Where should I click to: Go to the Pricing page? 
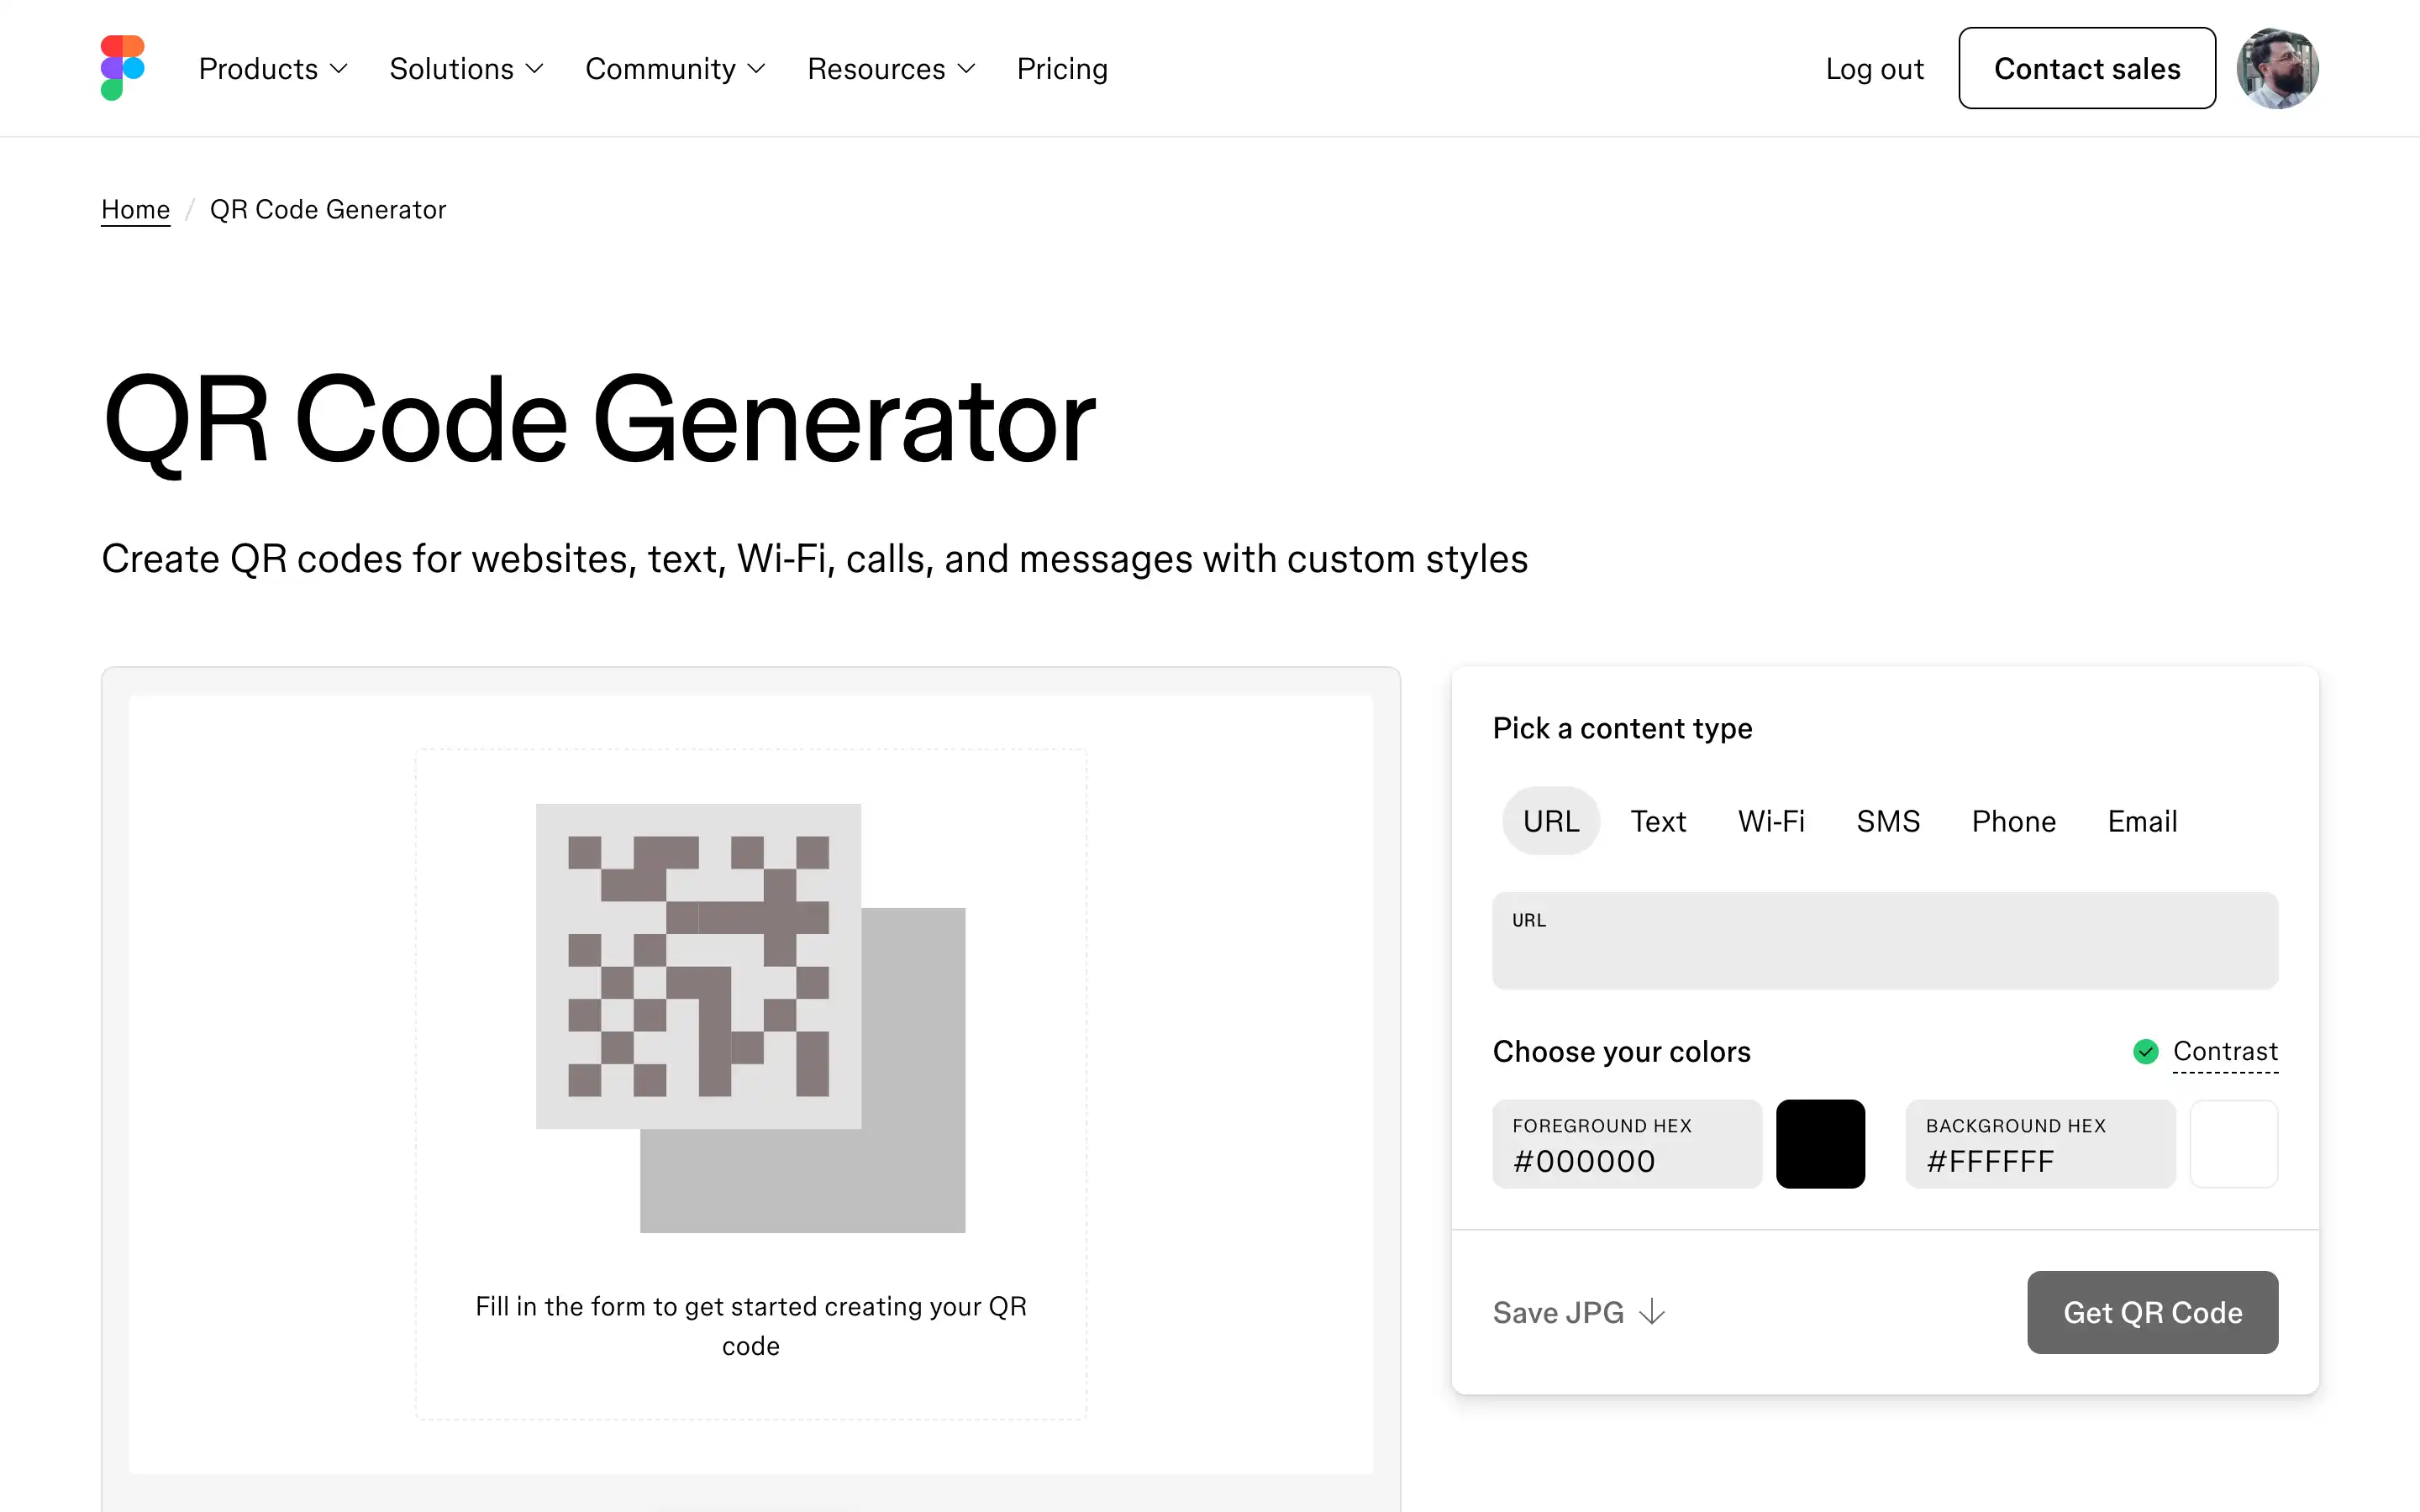click(1062, 68)
